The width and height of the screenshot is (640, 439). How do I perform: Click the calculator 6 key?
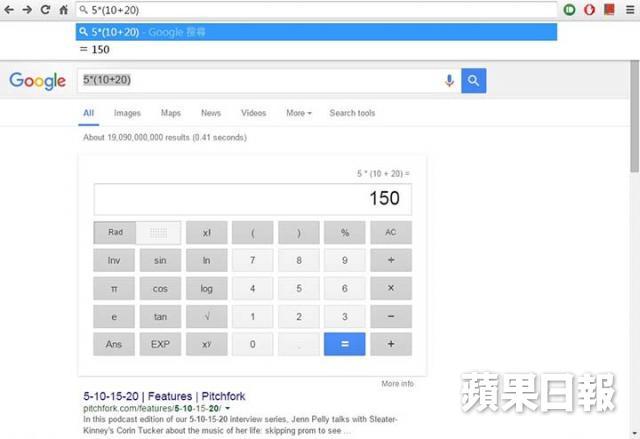click(345, 288)
